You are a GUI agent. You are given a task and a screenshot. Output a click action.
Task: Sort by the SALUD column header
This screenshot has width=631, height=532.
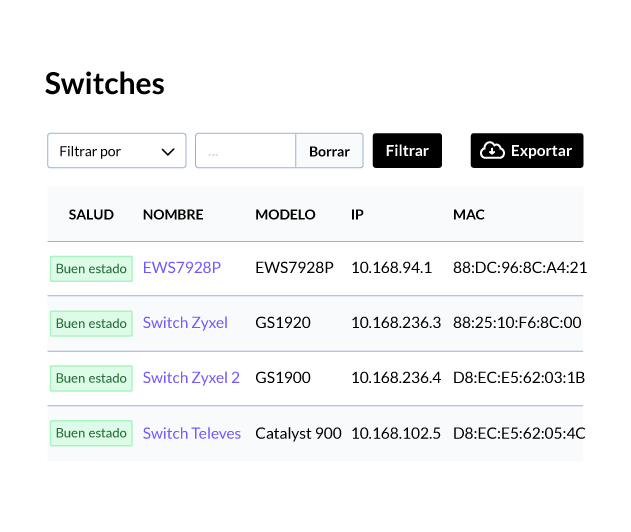coord(91,214)
